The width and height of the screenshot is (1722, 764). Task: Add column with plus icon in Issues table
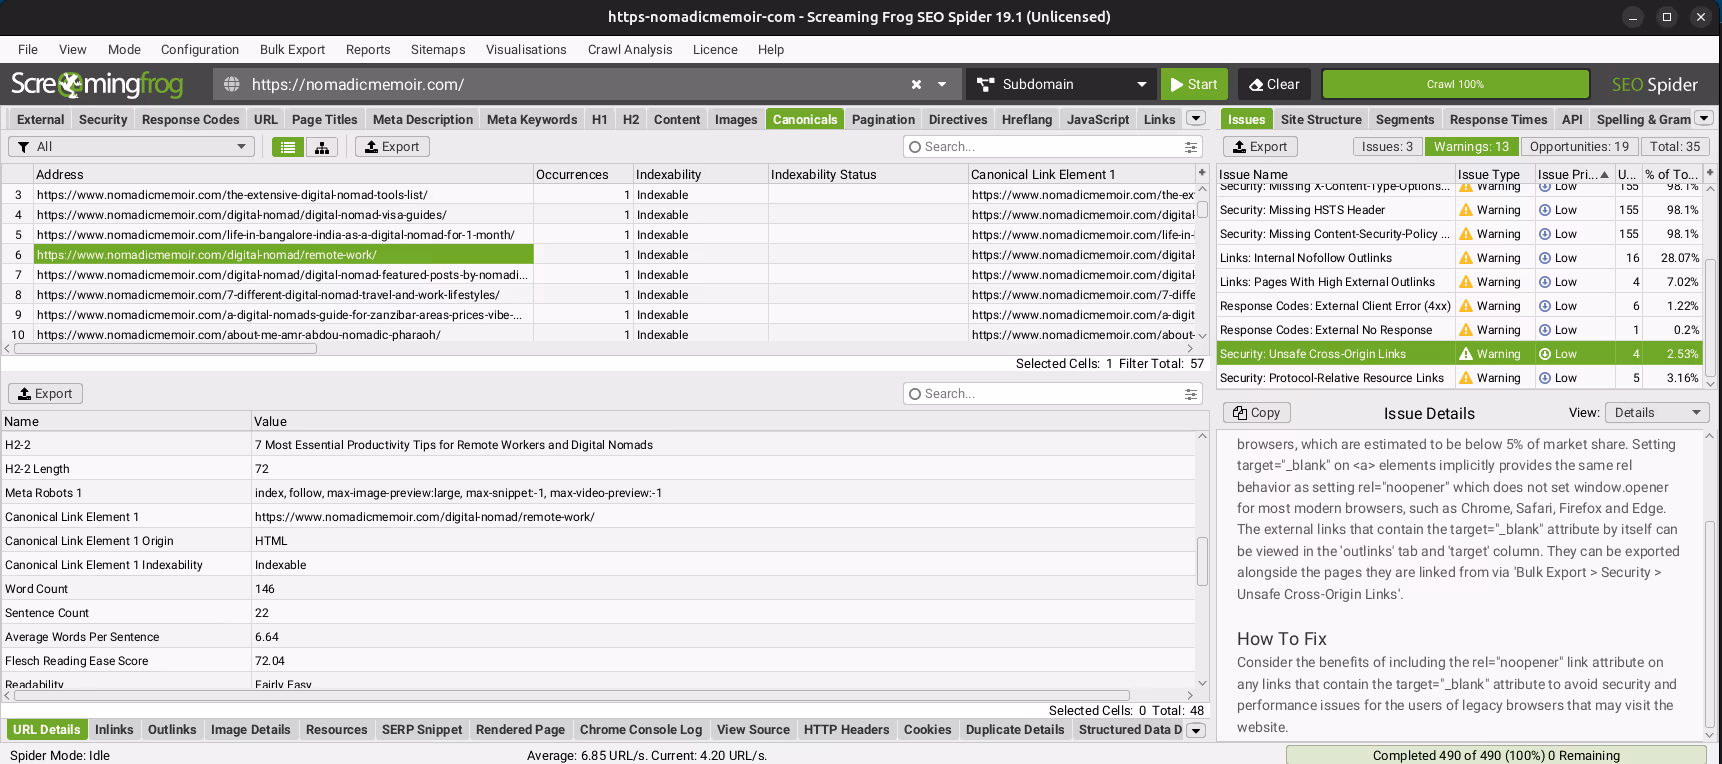pyautogui.click(x=1710, y=173)
